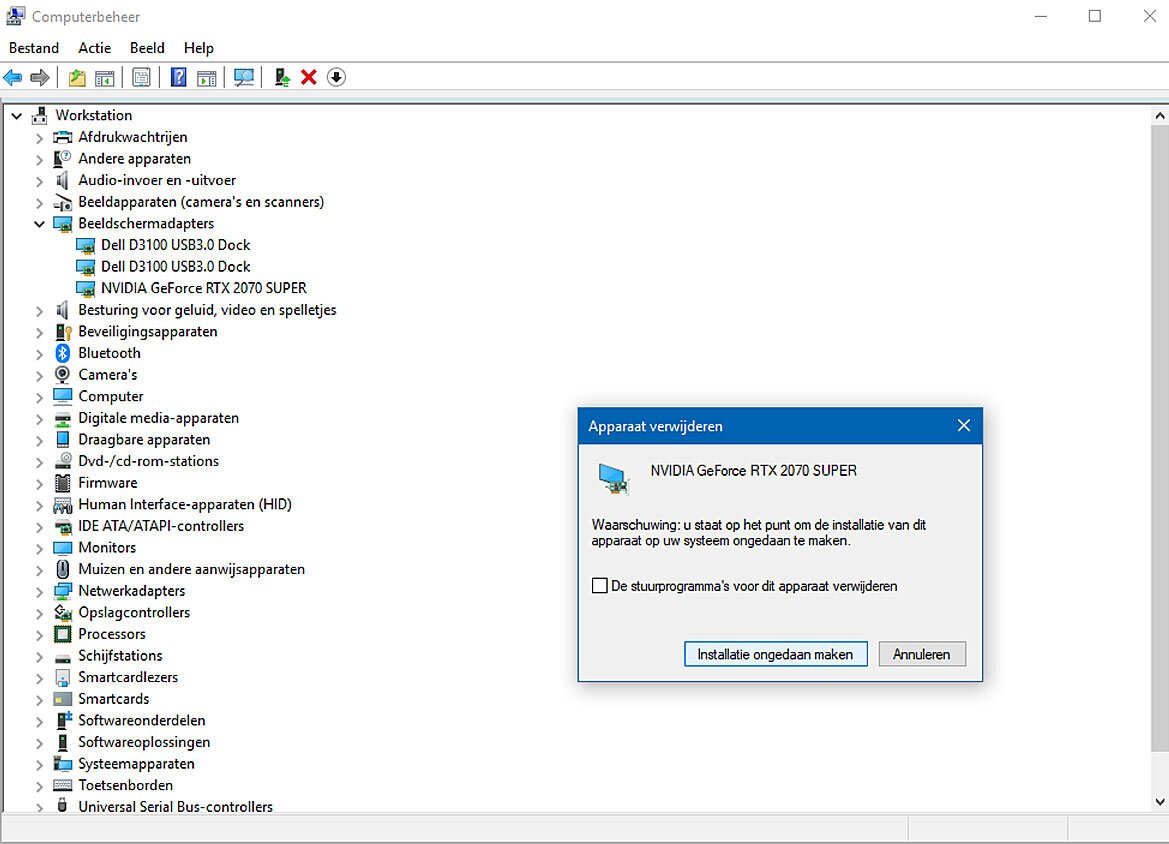Collapse the Beeldschermadapters category
Screen dimensions: 1169x844
pyautogui.click(x=40, y=224)
